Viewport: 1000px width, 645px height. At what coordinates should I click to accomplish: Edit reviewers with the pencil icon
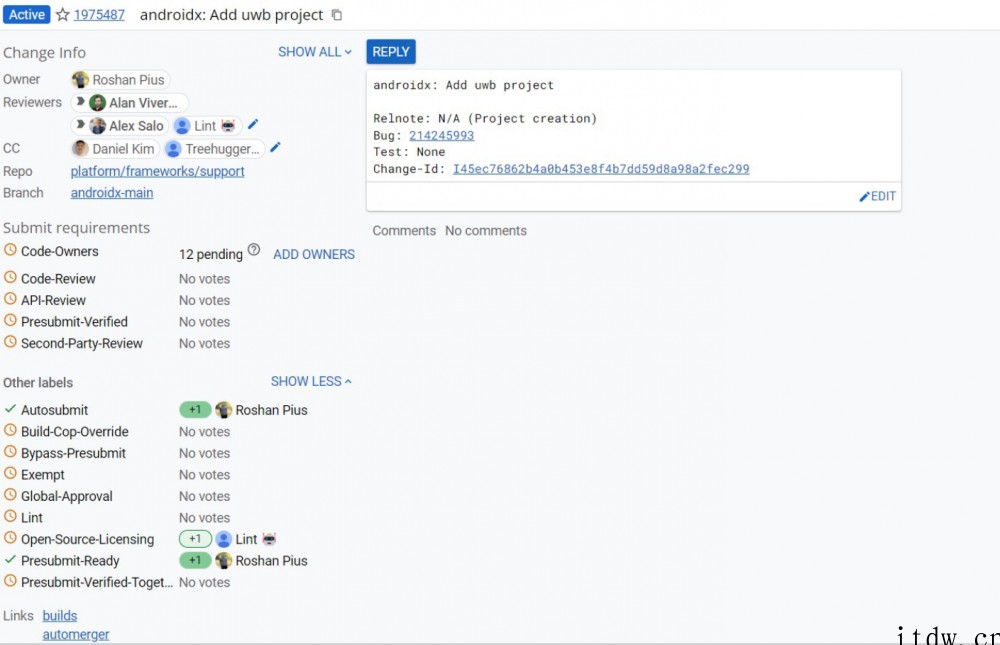[x=253, y=125]
